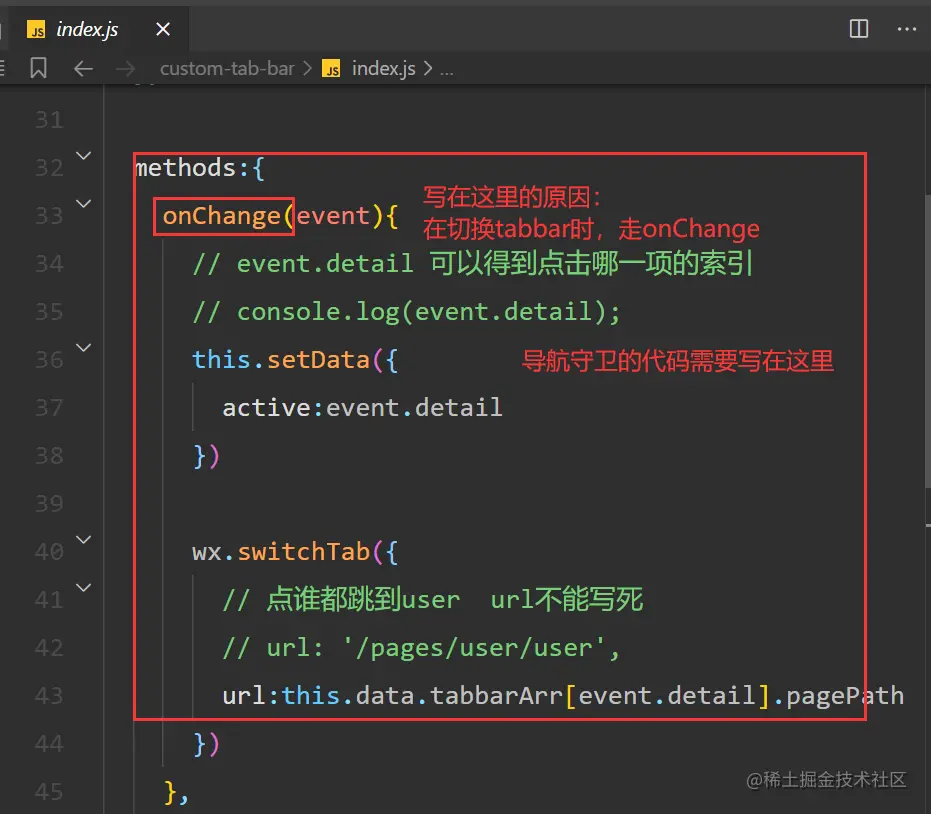931x814 pixels.
Task: Place cursor on 'methods:{' text
Action: click(200, 168)
